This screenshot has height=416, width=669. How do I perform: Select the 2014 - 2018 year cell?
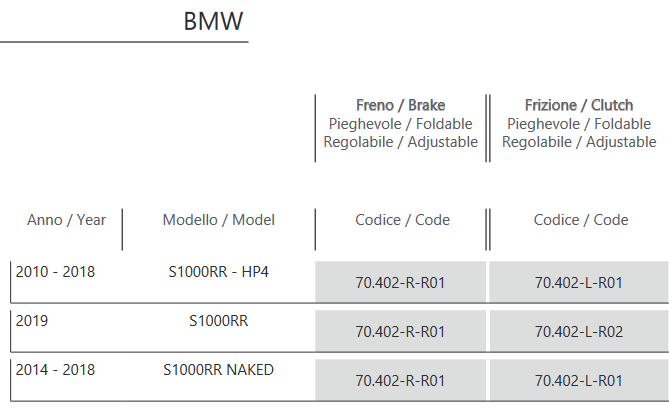(55, 370)
